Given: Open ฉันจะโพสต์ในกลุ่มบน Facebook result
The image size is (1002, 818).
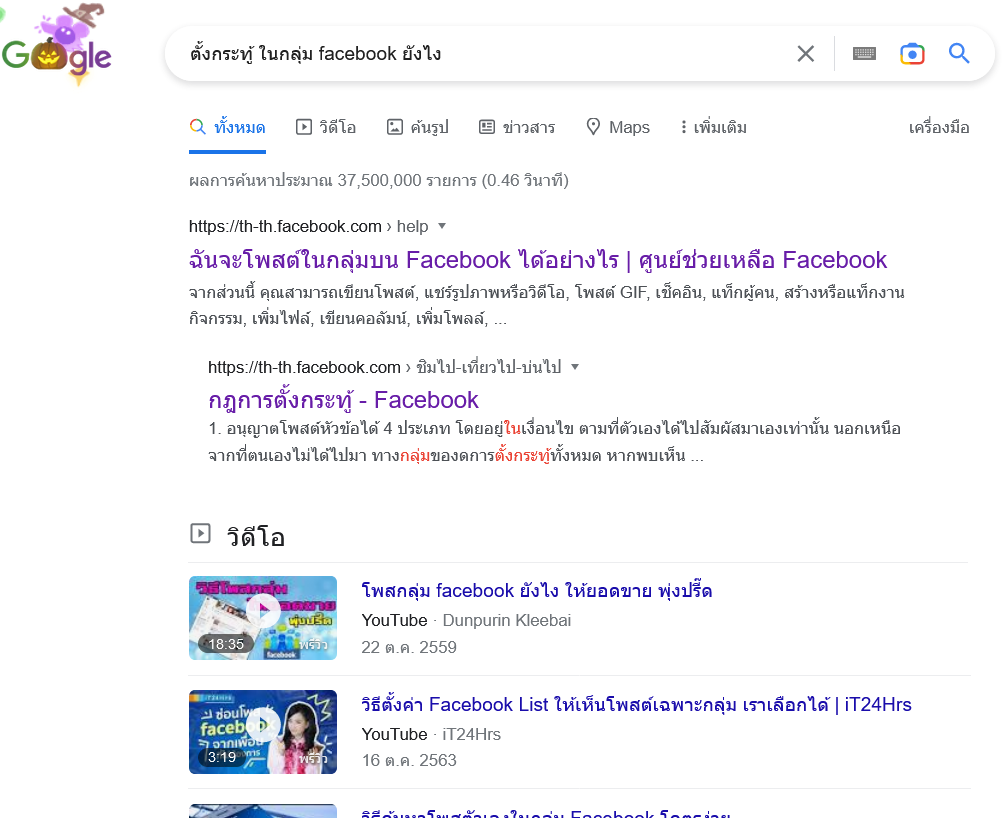Looking at the screenshot, I should tap(537, 260).
